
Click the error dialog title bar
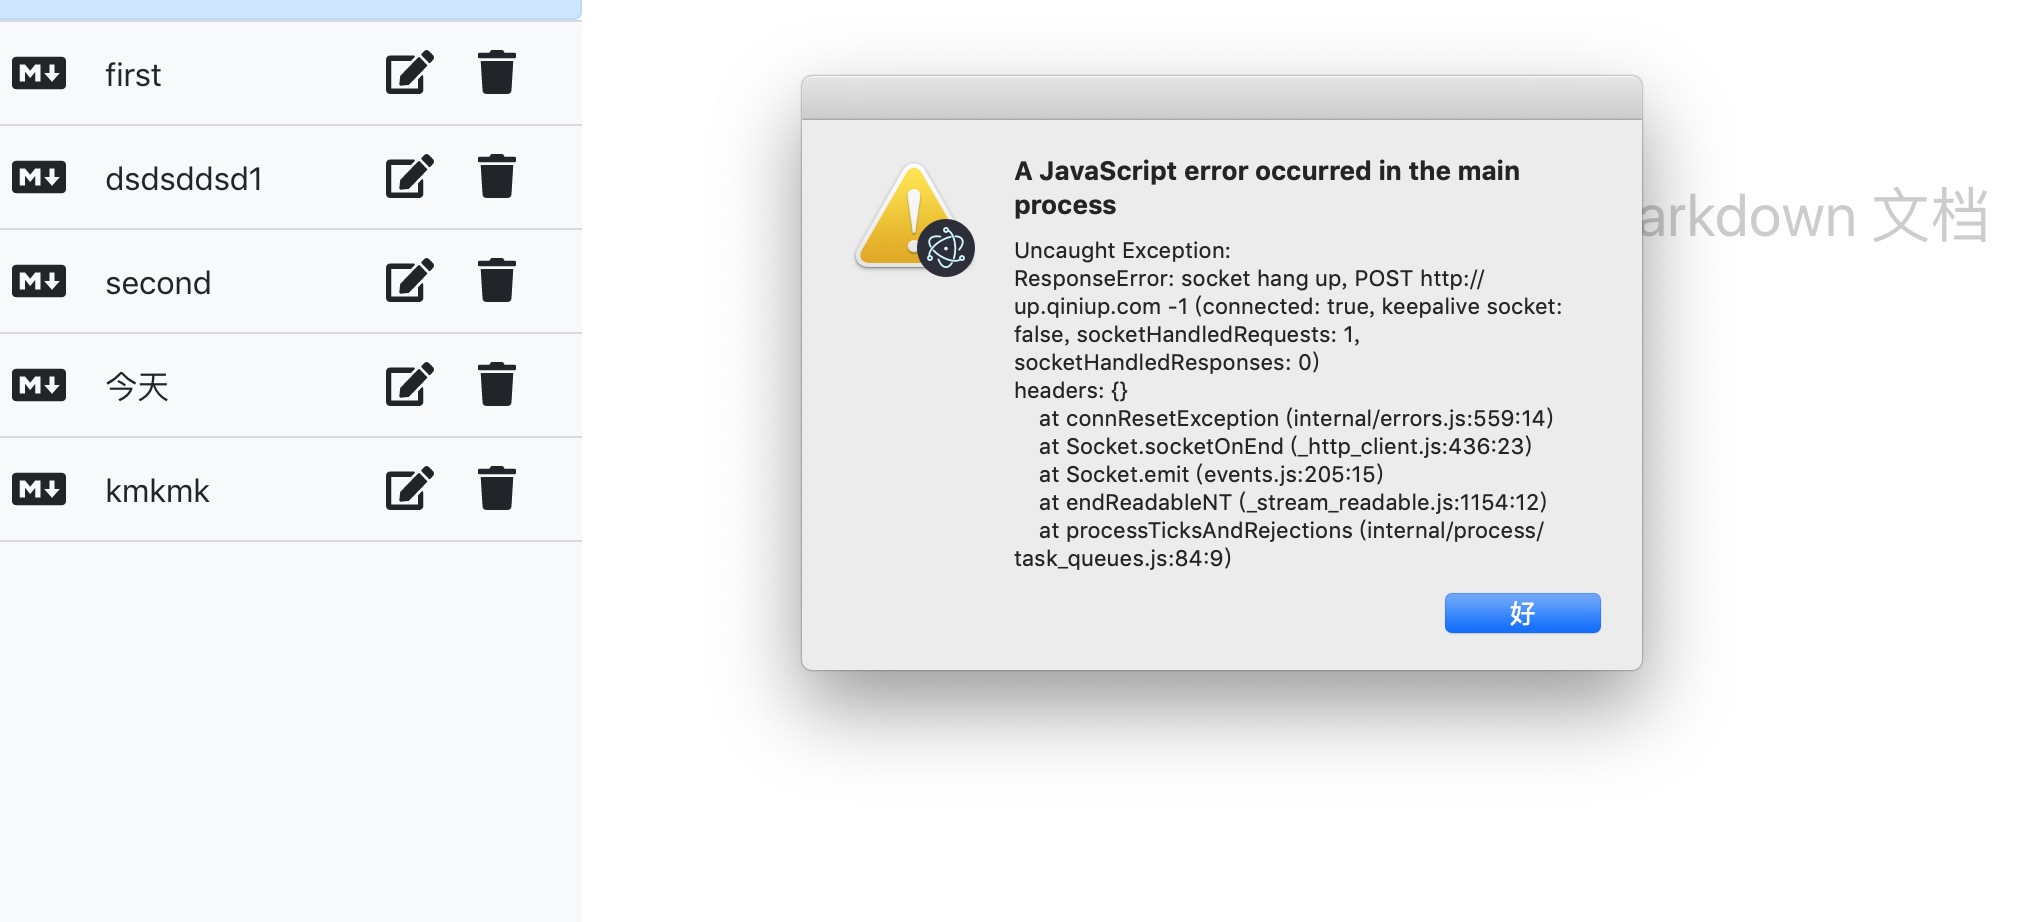[x=1221, y=98]
